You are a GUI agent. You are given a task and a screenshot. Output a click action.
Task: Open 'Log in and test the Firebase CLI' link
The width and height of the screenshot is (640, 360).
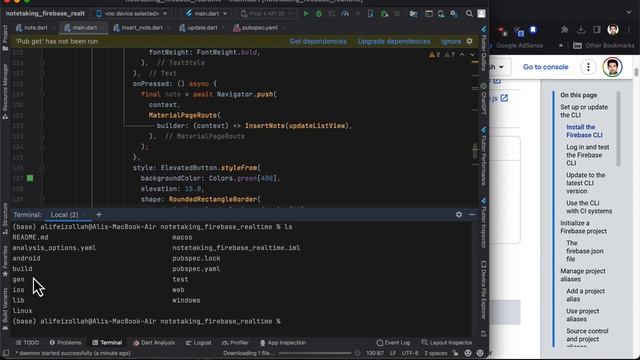(588, 155)
